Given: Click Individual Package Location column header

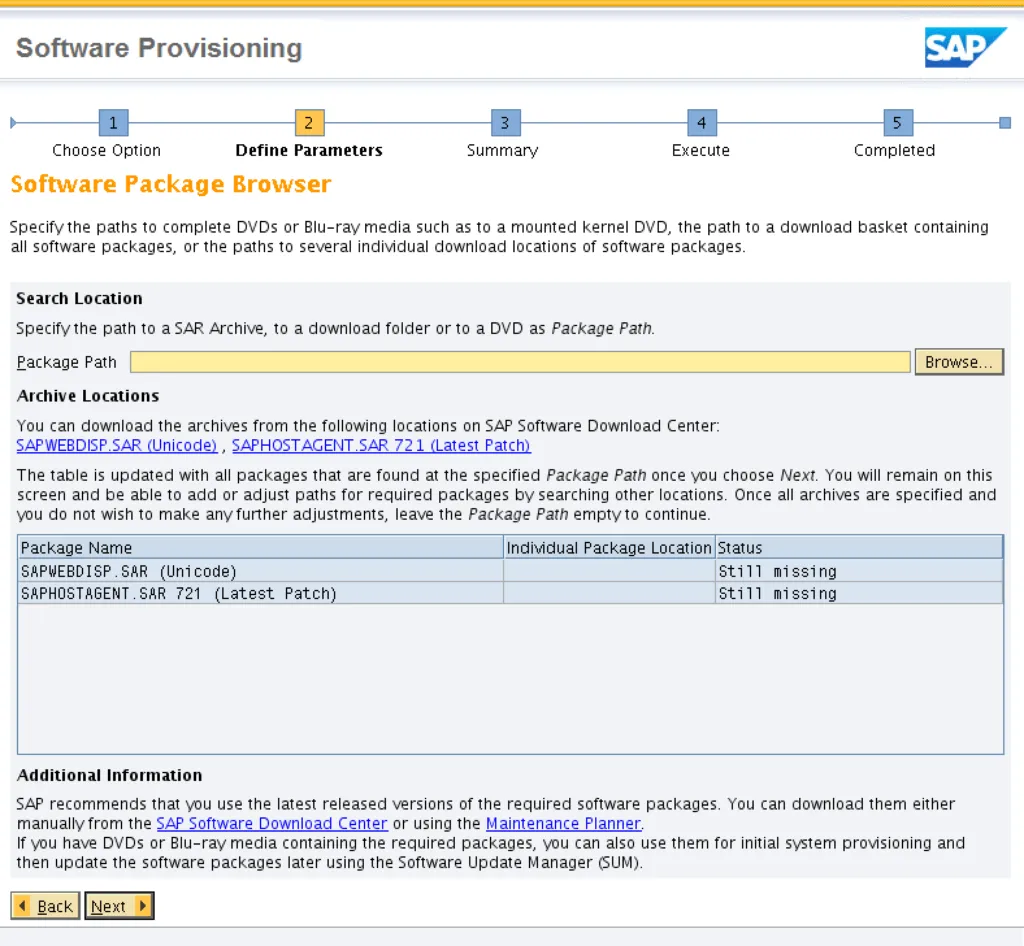Looking at the screenshot, I should click(x=608, y=548).
